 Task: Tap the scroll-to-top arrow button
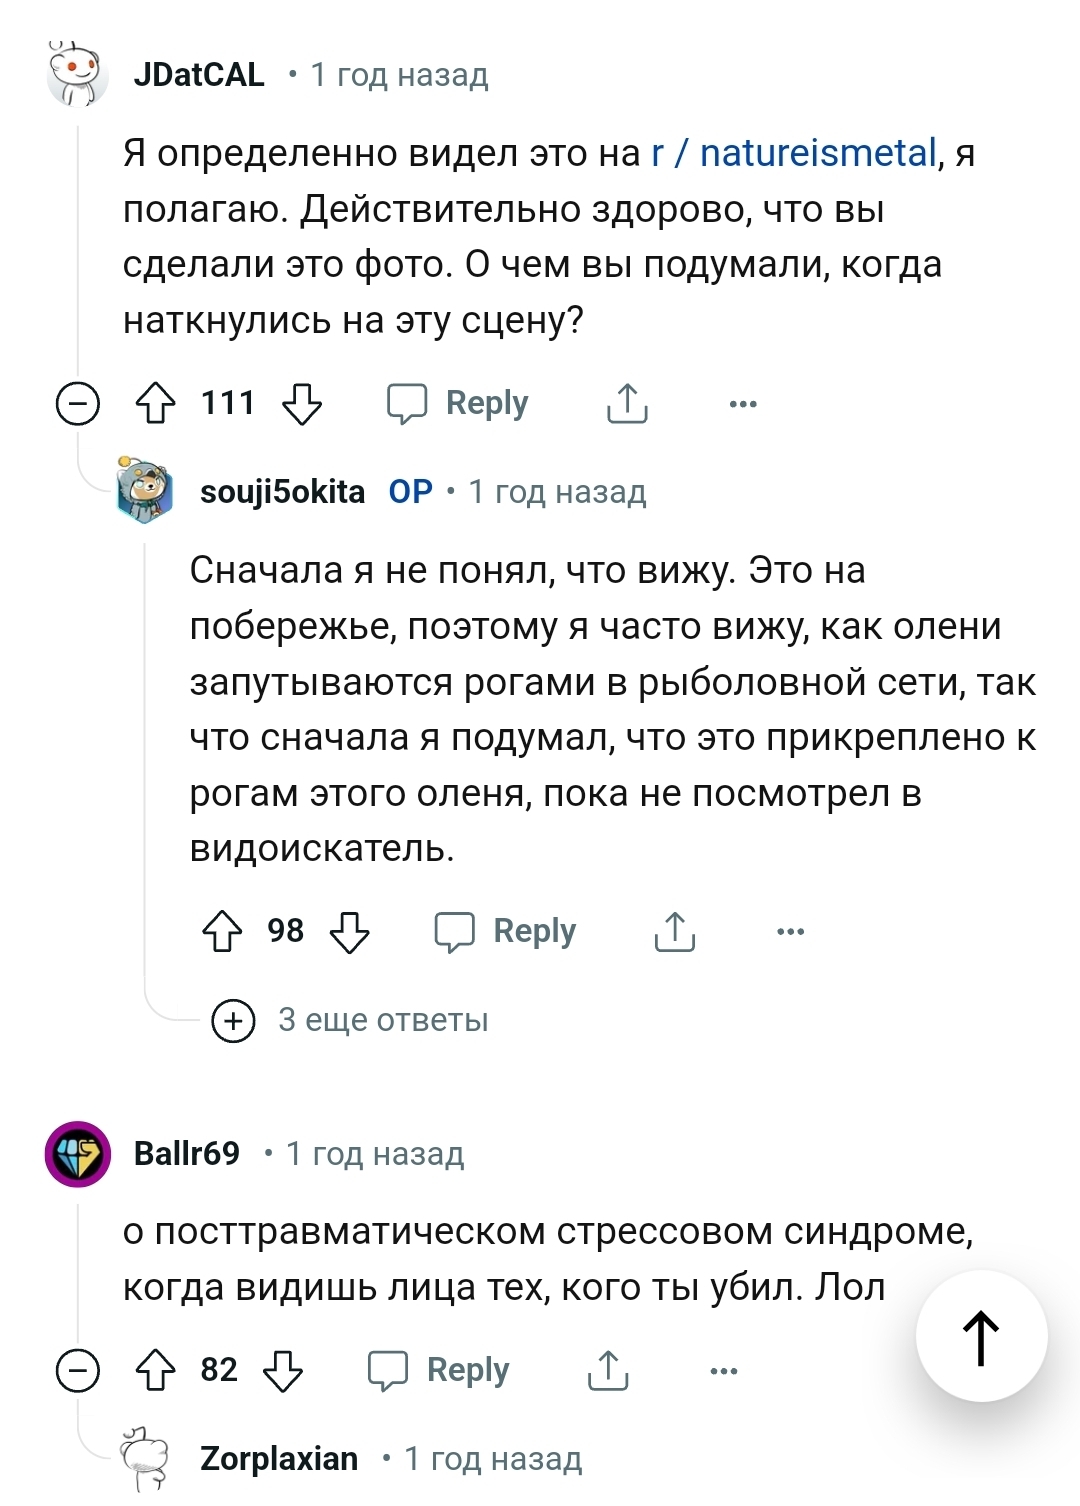pyautogui.click(x=981, y=1337)
